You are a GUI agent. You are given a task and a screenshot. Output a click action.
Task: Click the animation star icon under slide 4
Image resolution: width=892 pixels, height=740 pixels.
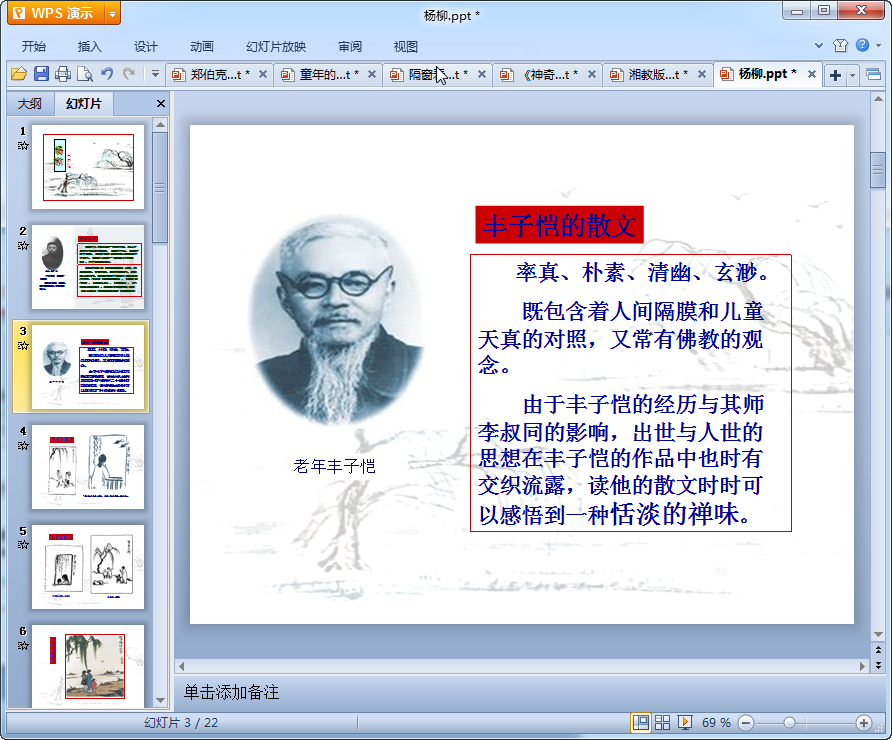click(x=23, y=445)
